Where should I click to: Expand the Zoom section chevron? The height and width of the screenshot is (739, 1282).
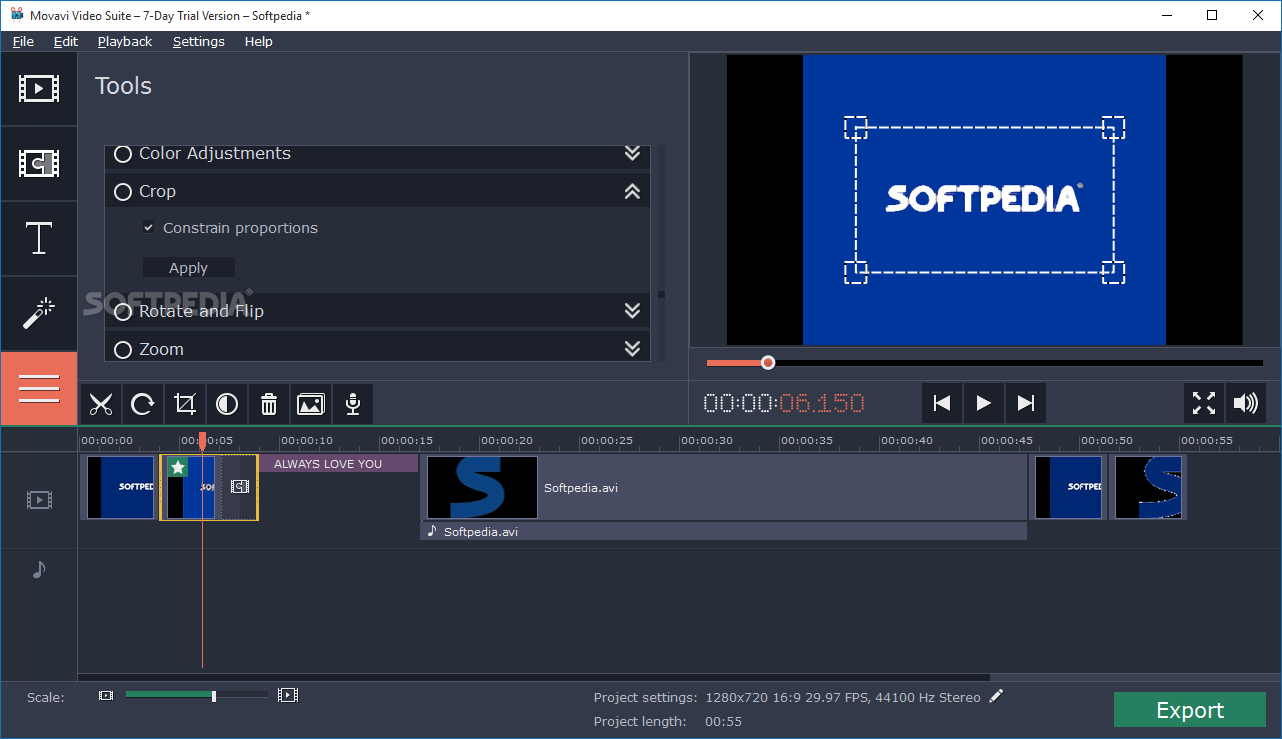[632, 349]
